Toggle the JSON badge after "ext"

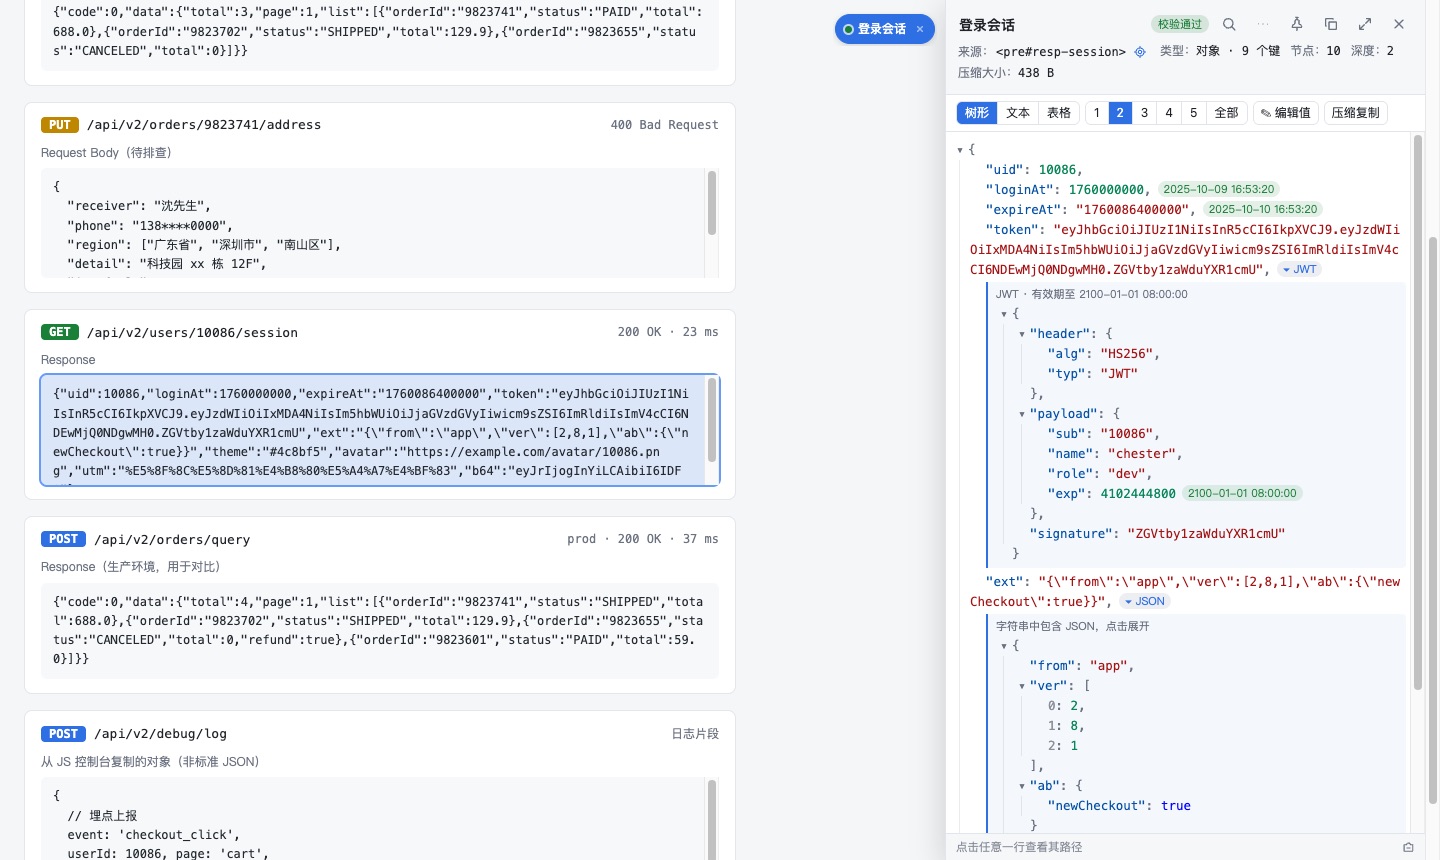(1143, 601)
